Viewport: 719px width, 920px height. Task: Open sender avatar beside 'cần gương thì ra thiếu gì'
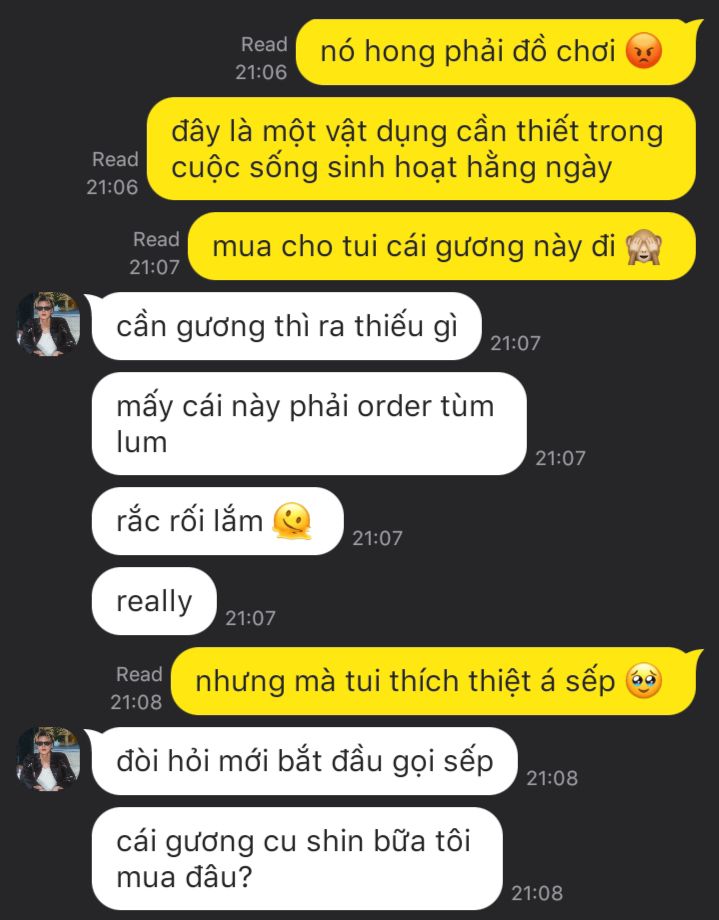point(48,324)
